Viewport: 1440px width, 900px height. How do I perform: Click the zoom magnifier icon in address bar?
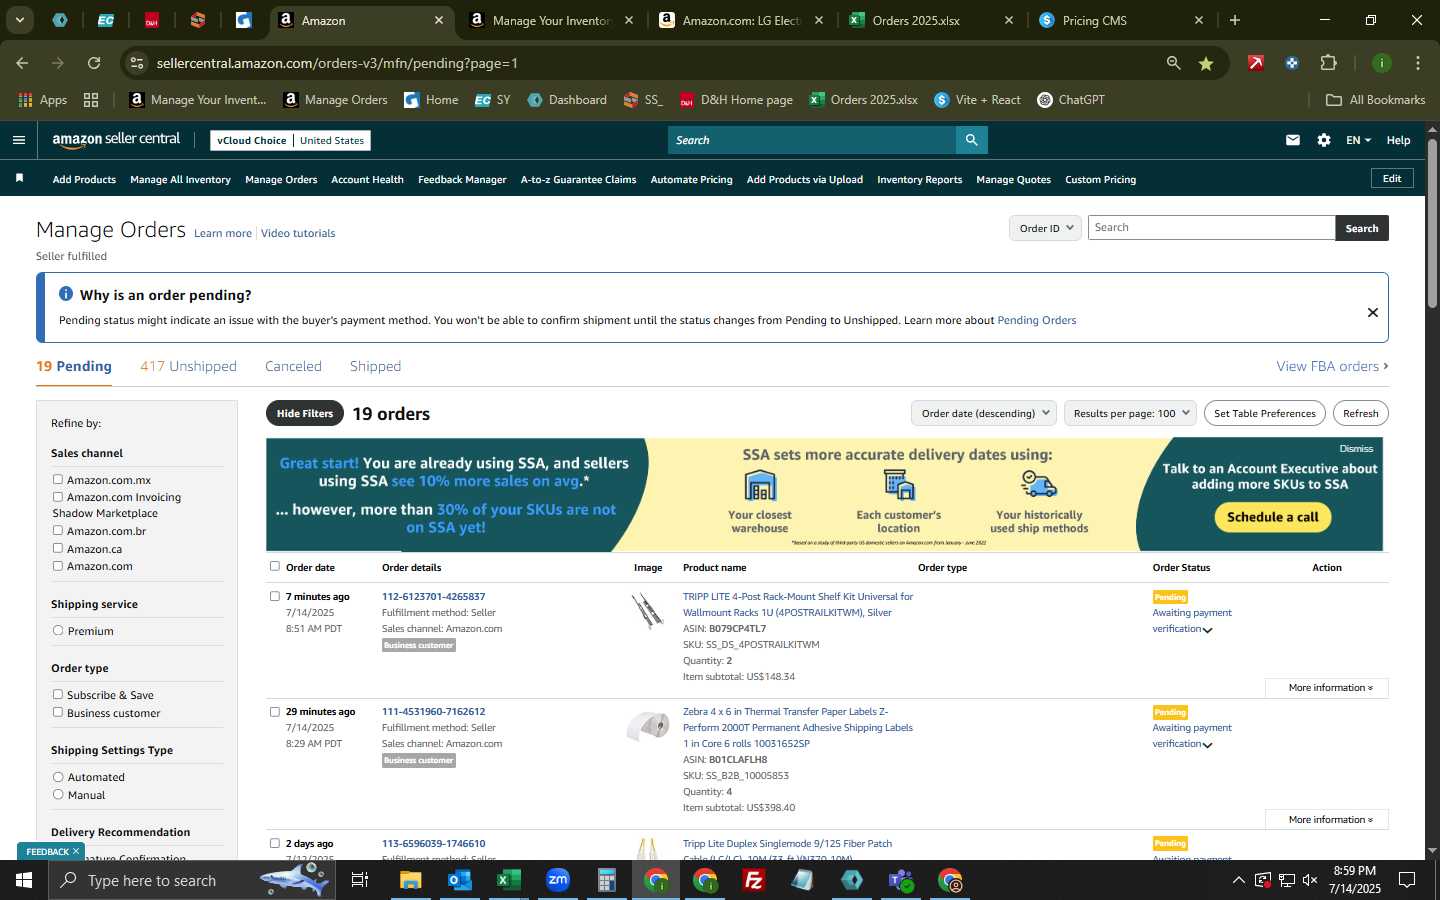[1173, 63]
